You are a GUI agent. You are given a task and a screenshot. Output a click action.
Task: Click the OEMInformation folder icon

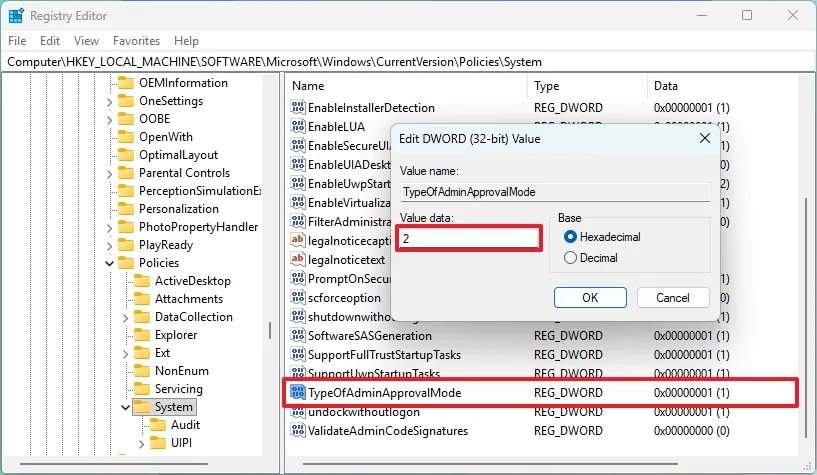click(x=126, y=83)
